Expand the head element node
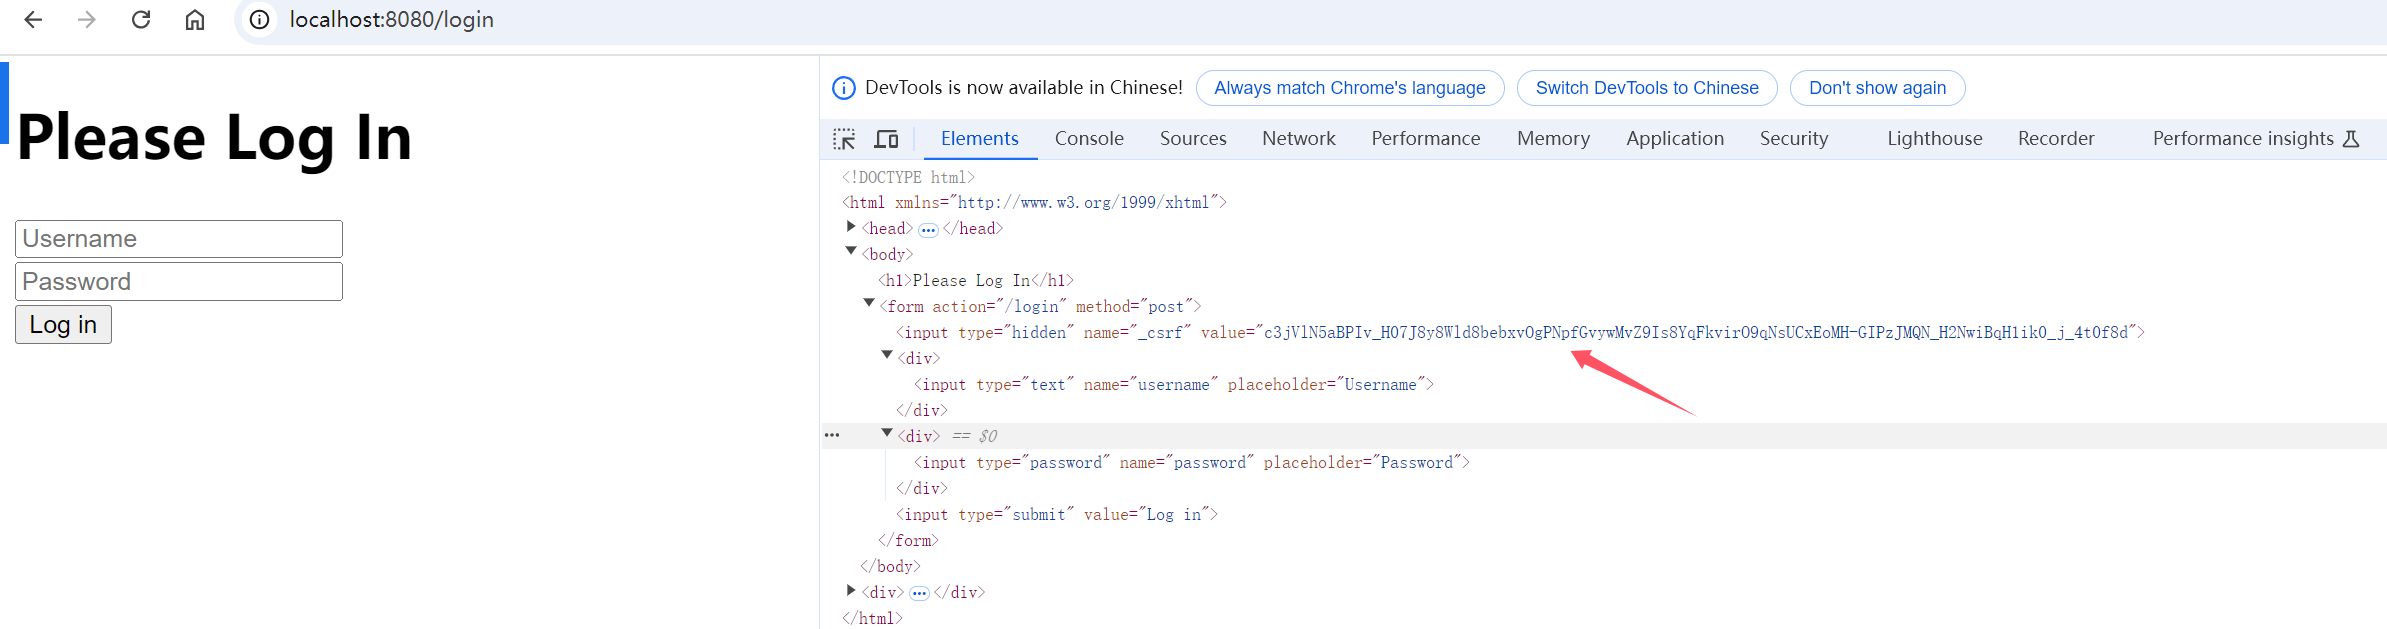The width and height of the screenshot is (2387, 629). [x=851, y=227]
